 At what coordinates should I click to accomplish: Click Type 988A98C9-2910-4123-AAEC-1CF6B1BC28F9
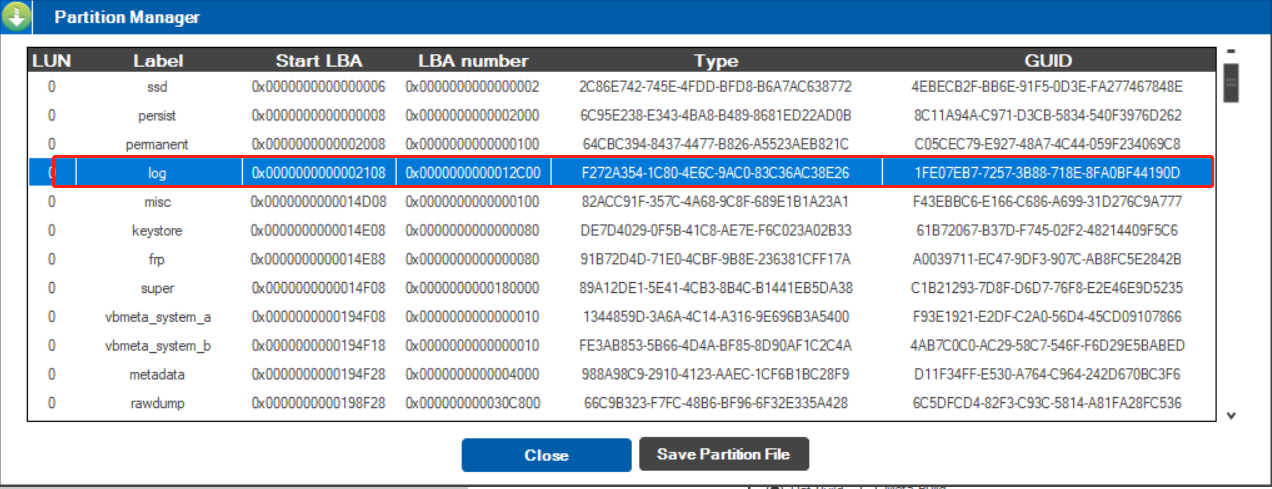click(716, 375)
